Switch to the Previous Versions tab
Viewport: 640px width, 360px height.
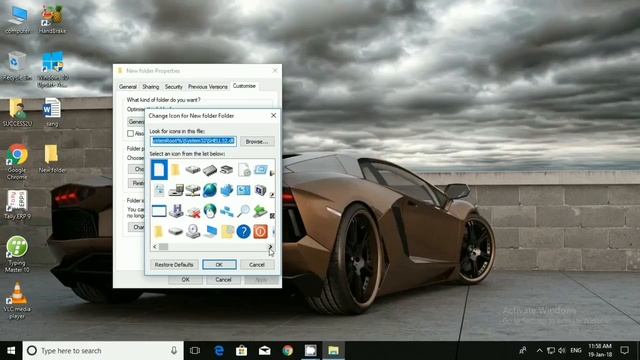[207, 87]
